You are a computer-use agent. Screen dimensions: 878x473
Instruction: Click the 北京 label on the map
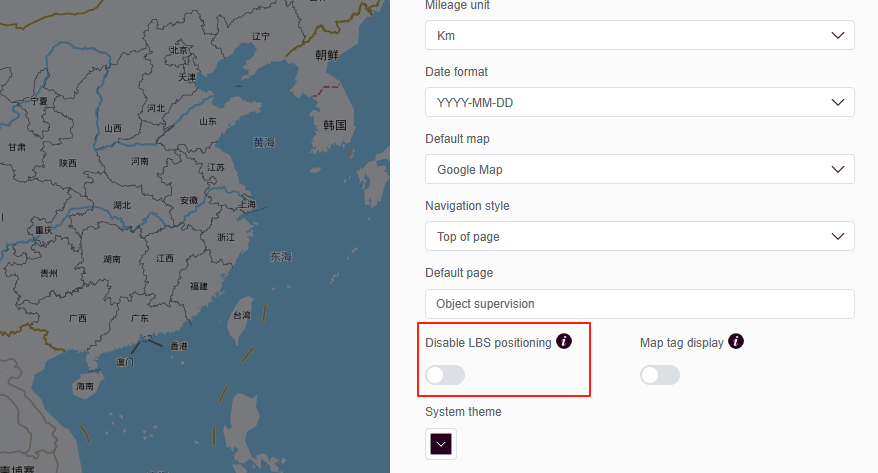tap(179, 50)
